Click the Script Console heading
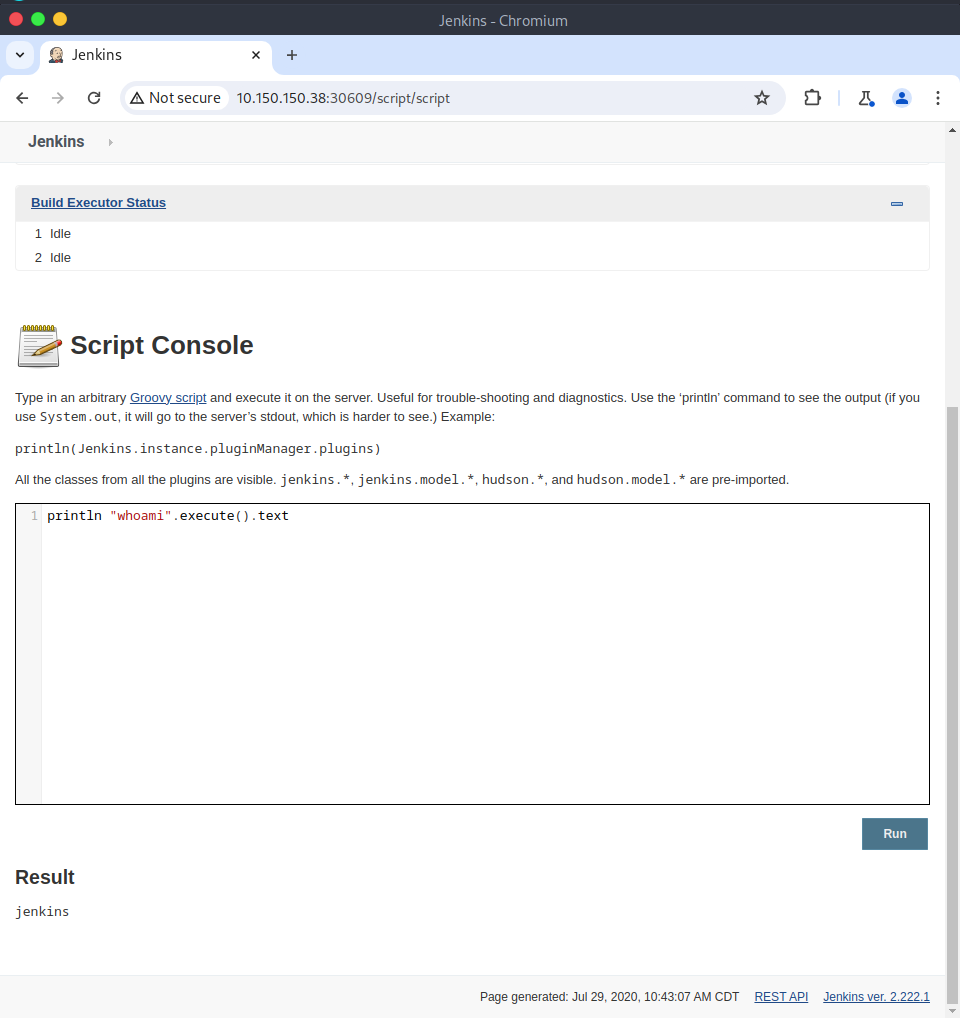 [162, 345]
